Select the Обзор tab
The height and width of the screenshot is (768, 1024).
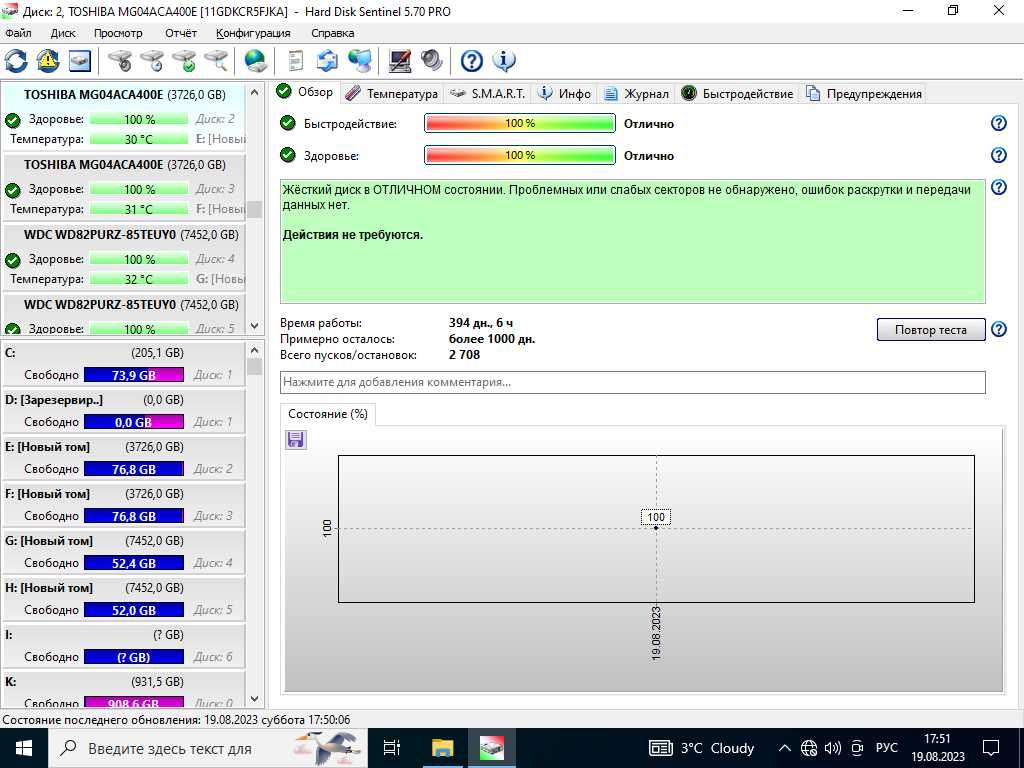[x=305, y=92]
